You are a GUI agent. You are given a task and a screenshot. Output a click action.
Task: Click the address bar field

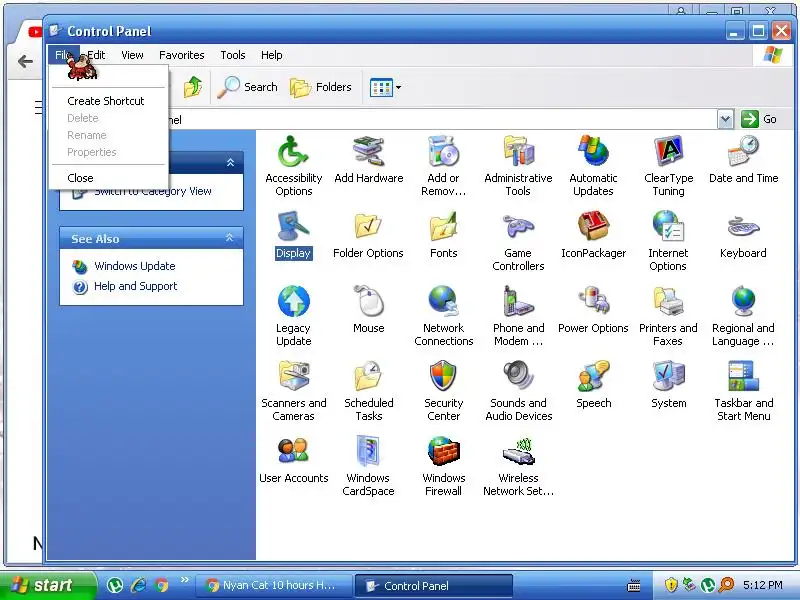pos(442,119)
